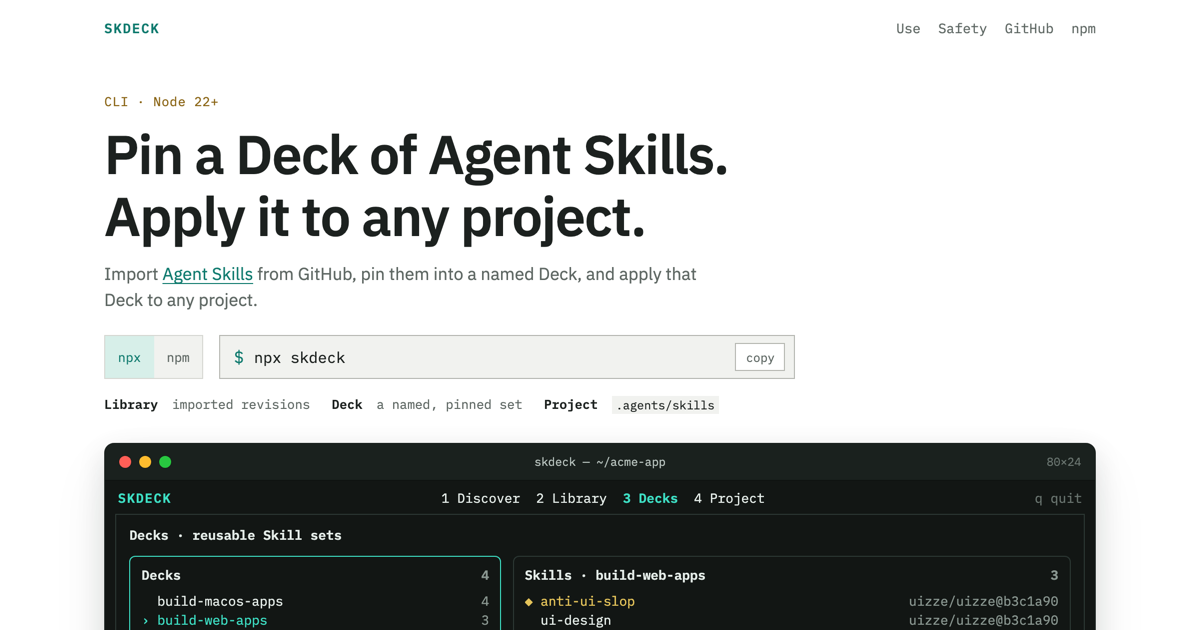1200x630 pixels.
Task: Select the build-web-apps deck row
Action: click(x=315, y=620)
